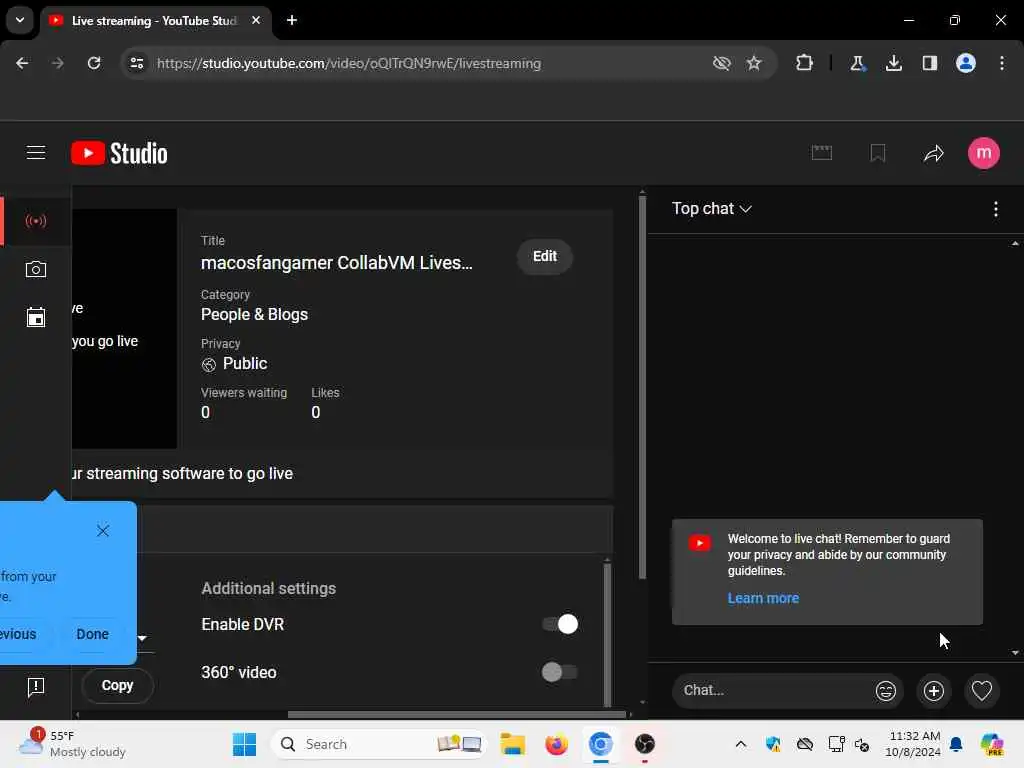Open the Chrome three-dot menu

(x=1002, y=63)
